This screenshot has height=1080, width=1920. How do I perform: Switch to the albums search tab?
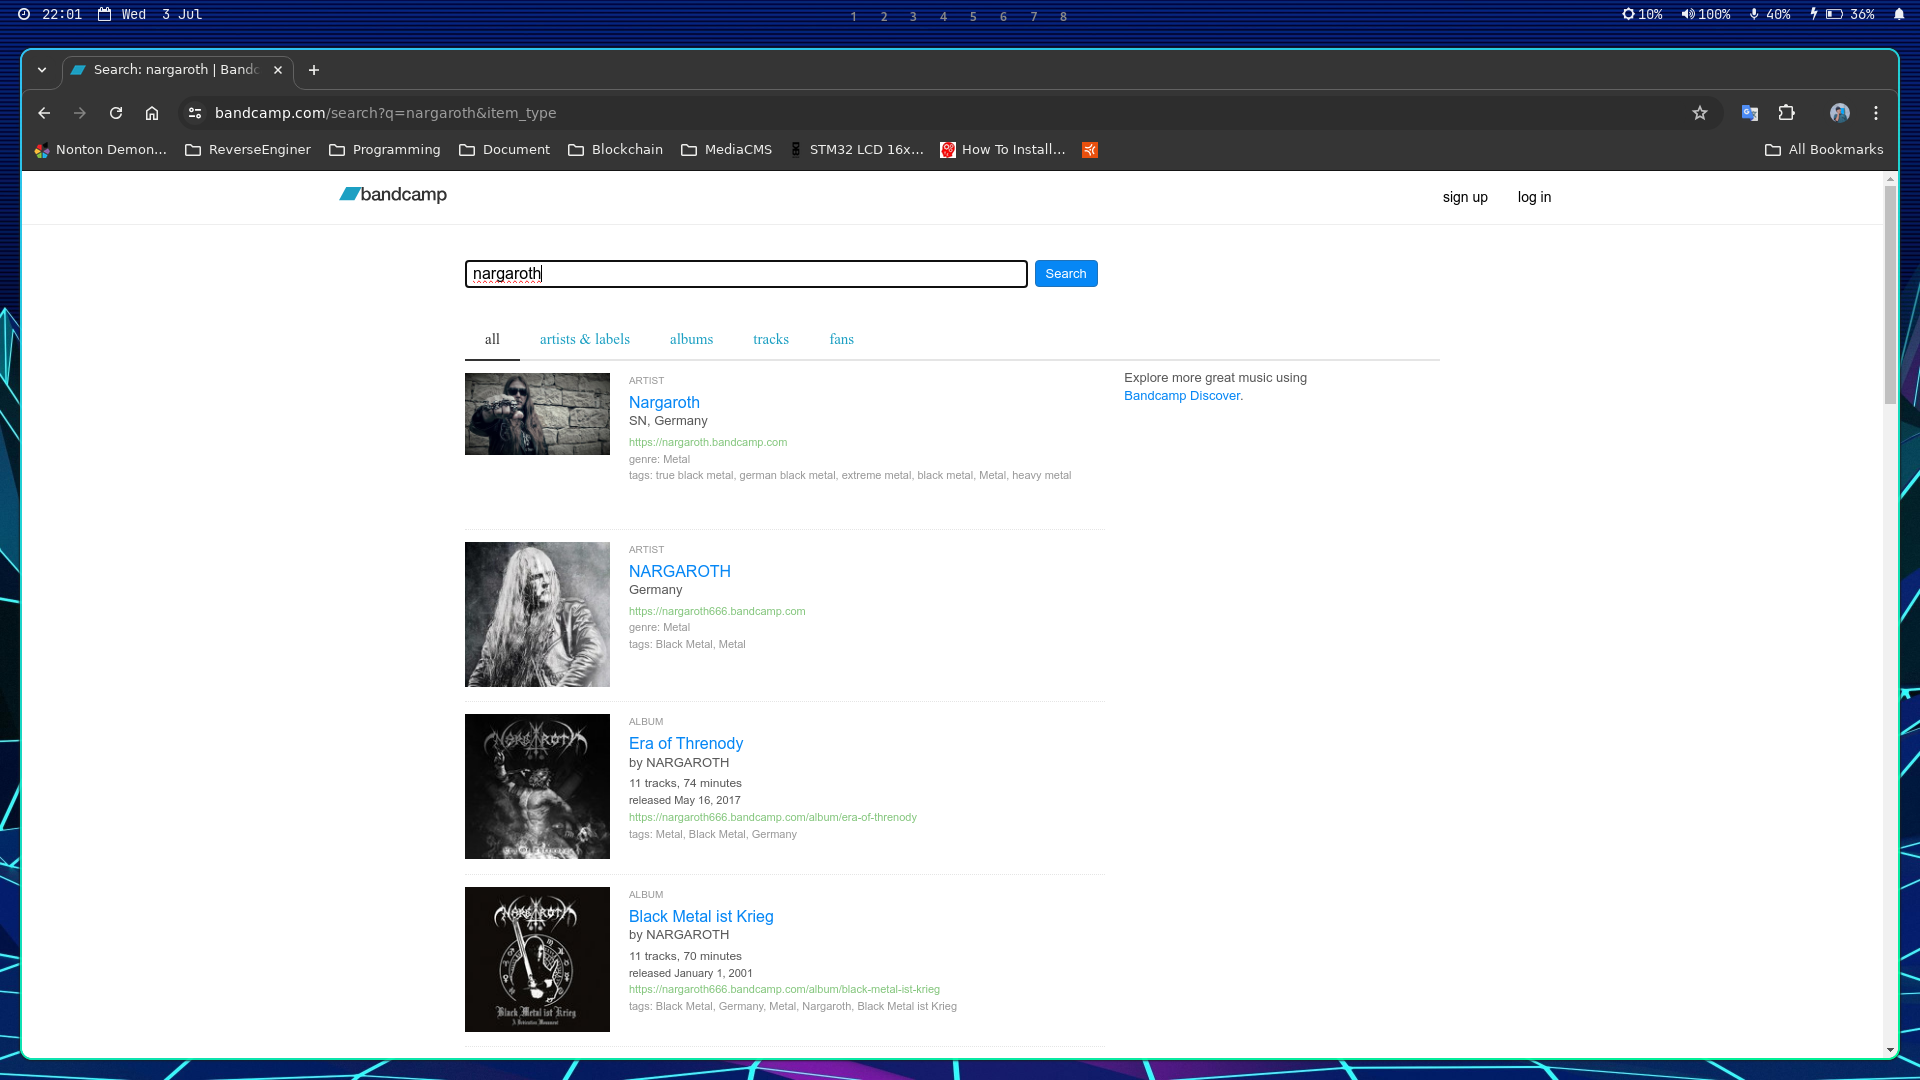click(x=691, y=339)
